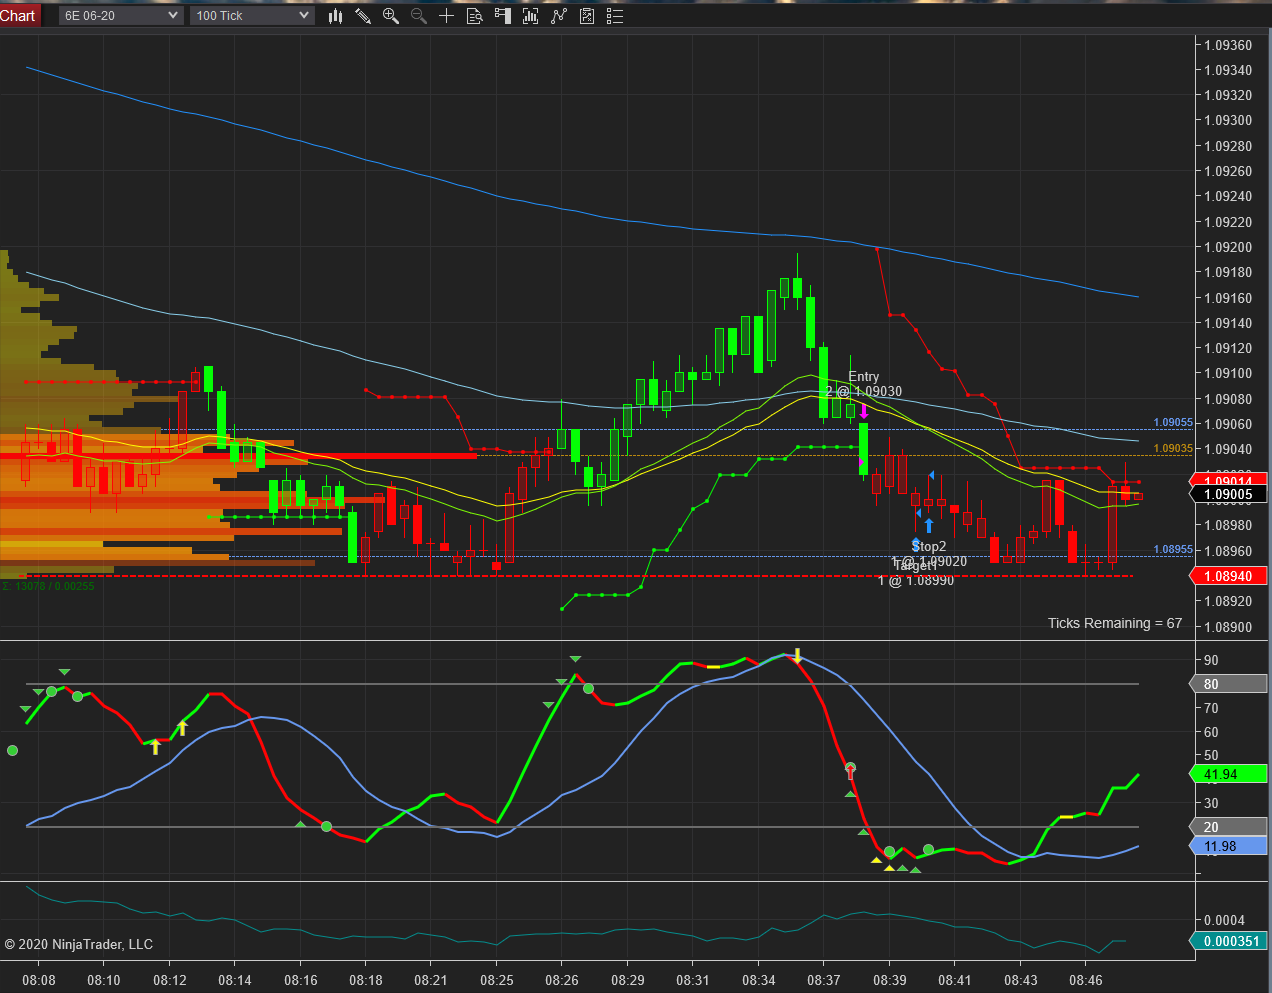This screenshot has width=1272, height=993.
Task: Click the Ticks Remaining = 67 text
Action: [1115, 623]
